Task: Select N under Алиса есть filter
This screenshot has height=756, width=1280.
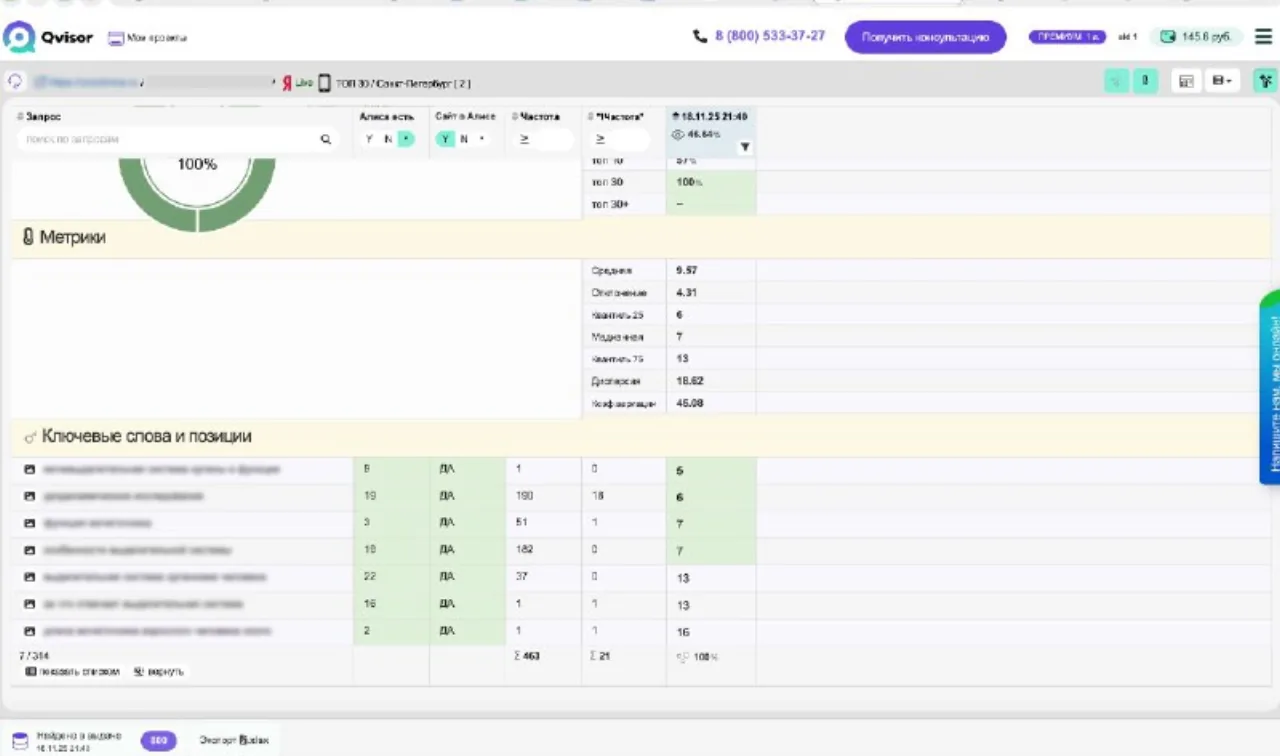Action: [388, 139]
